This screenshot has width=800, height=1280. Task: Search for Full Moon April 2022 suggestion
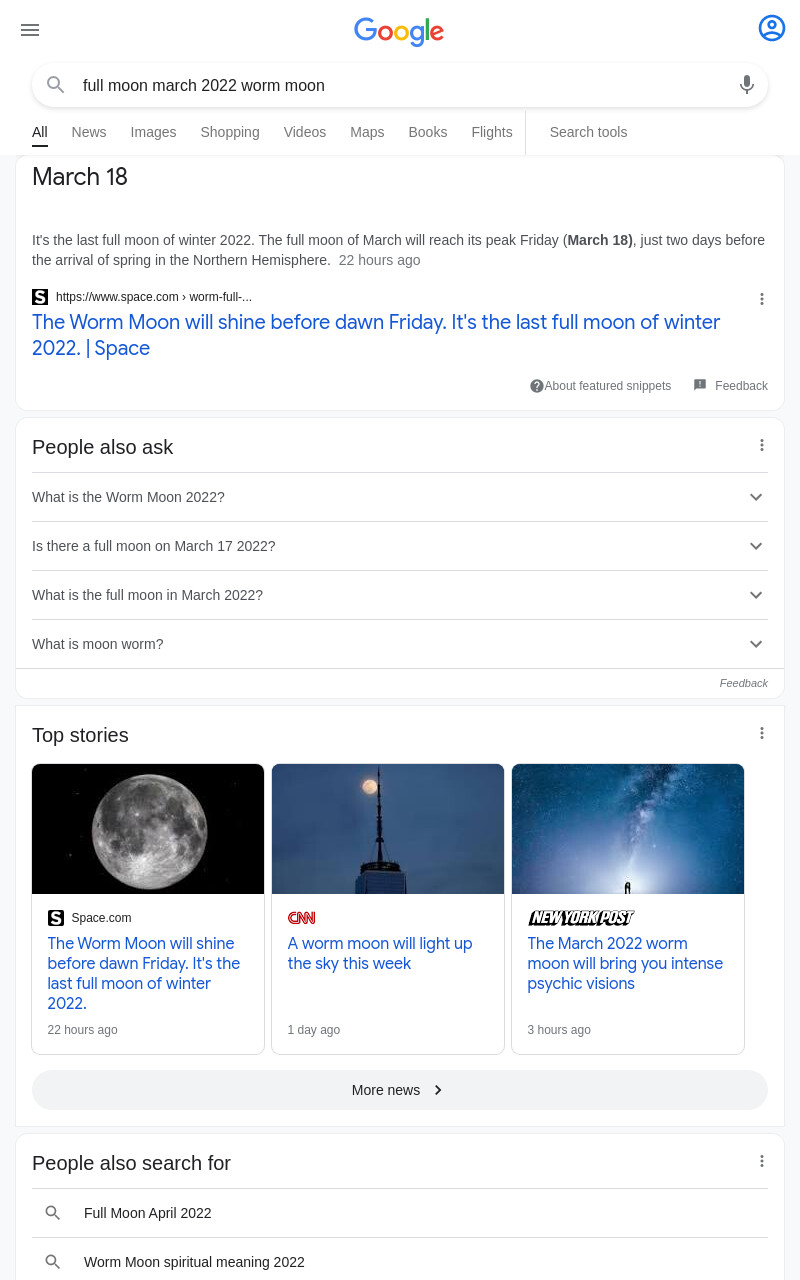400,1213
